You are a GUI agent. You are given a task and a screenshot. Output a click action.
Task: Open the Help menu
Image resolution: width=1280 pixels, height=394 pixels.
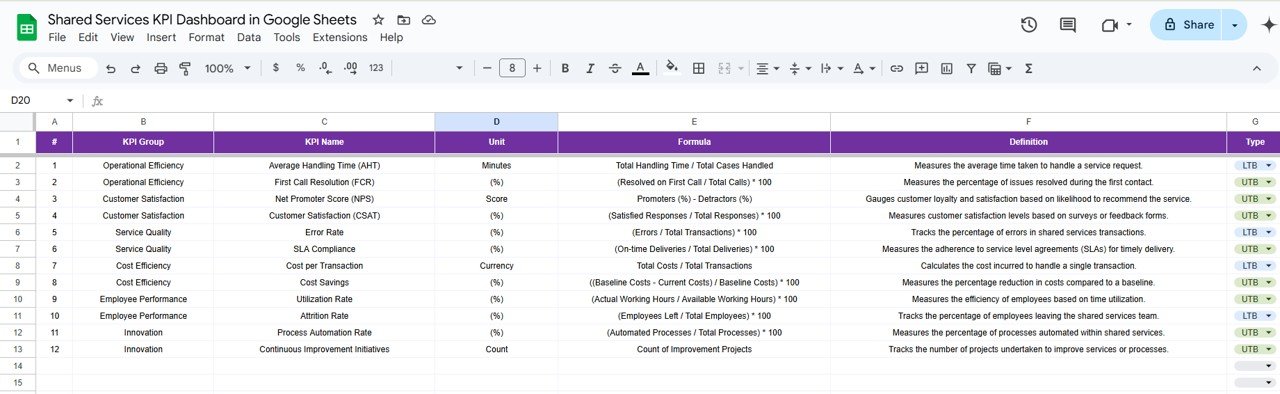tap(391, 37)
